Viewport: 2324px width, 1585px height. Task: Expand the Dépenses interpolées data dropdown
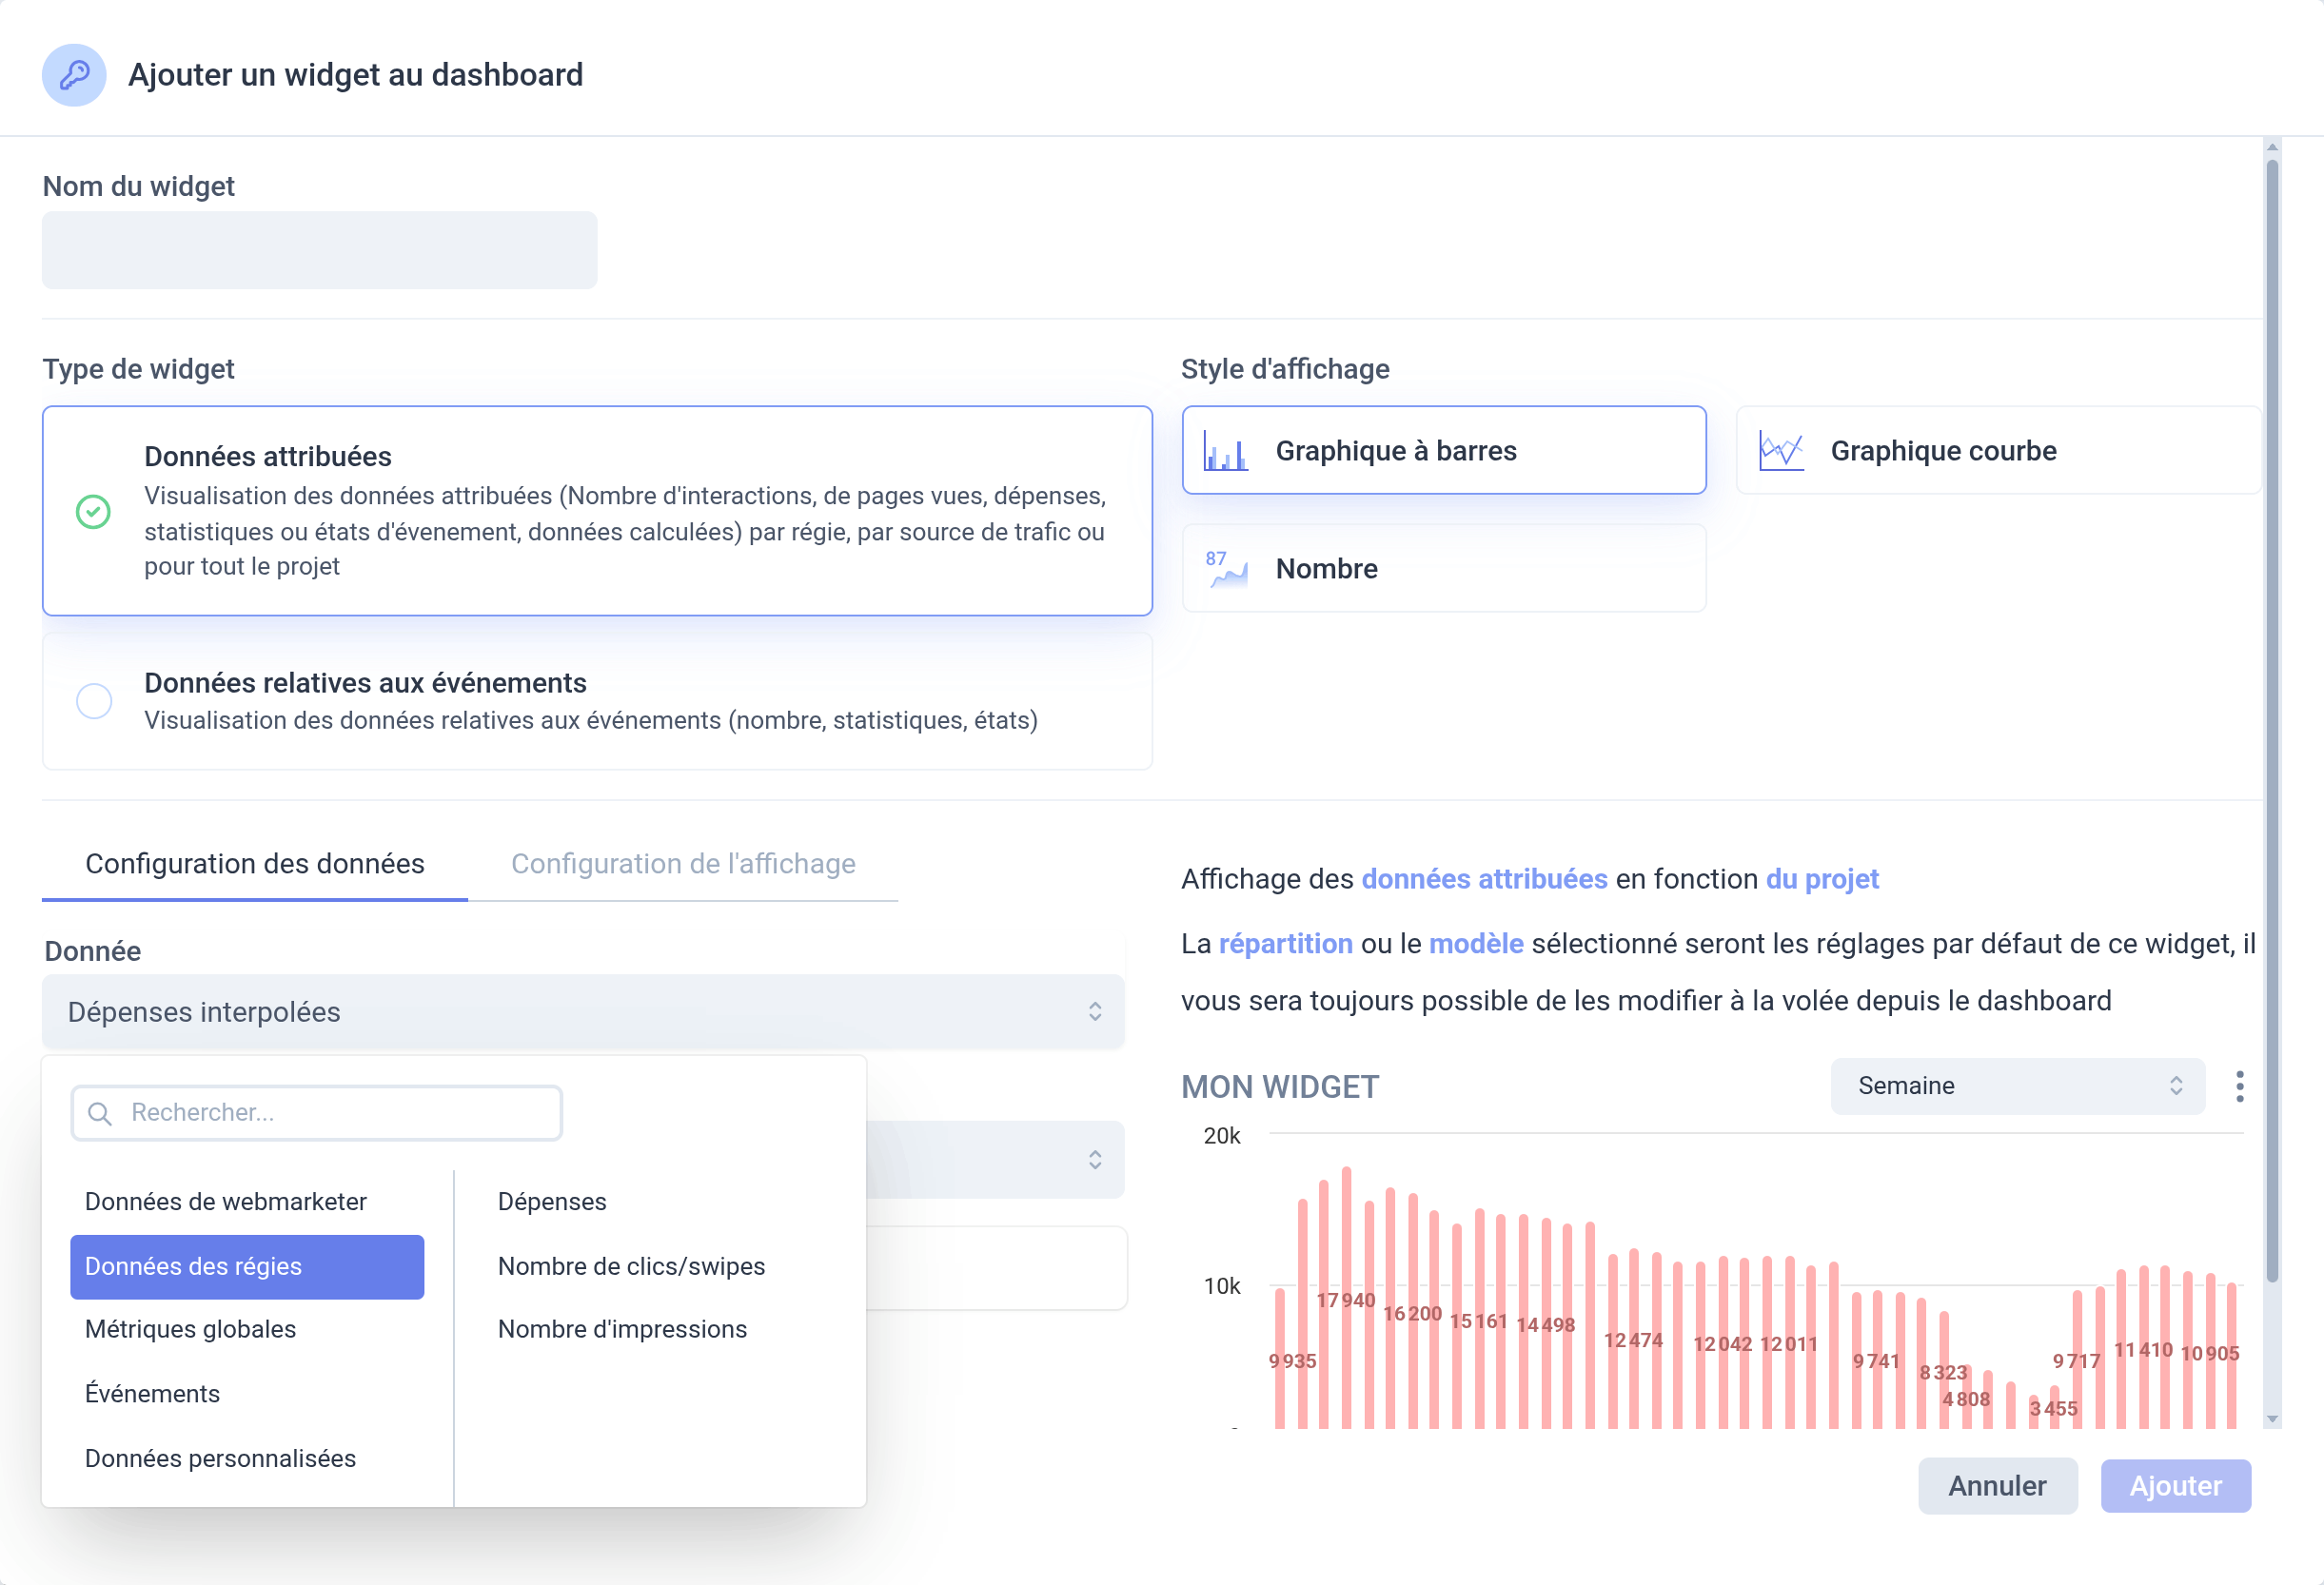(x=583, y=1012)
